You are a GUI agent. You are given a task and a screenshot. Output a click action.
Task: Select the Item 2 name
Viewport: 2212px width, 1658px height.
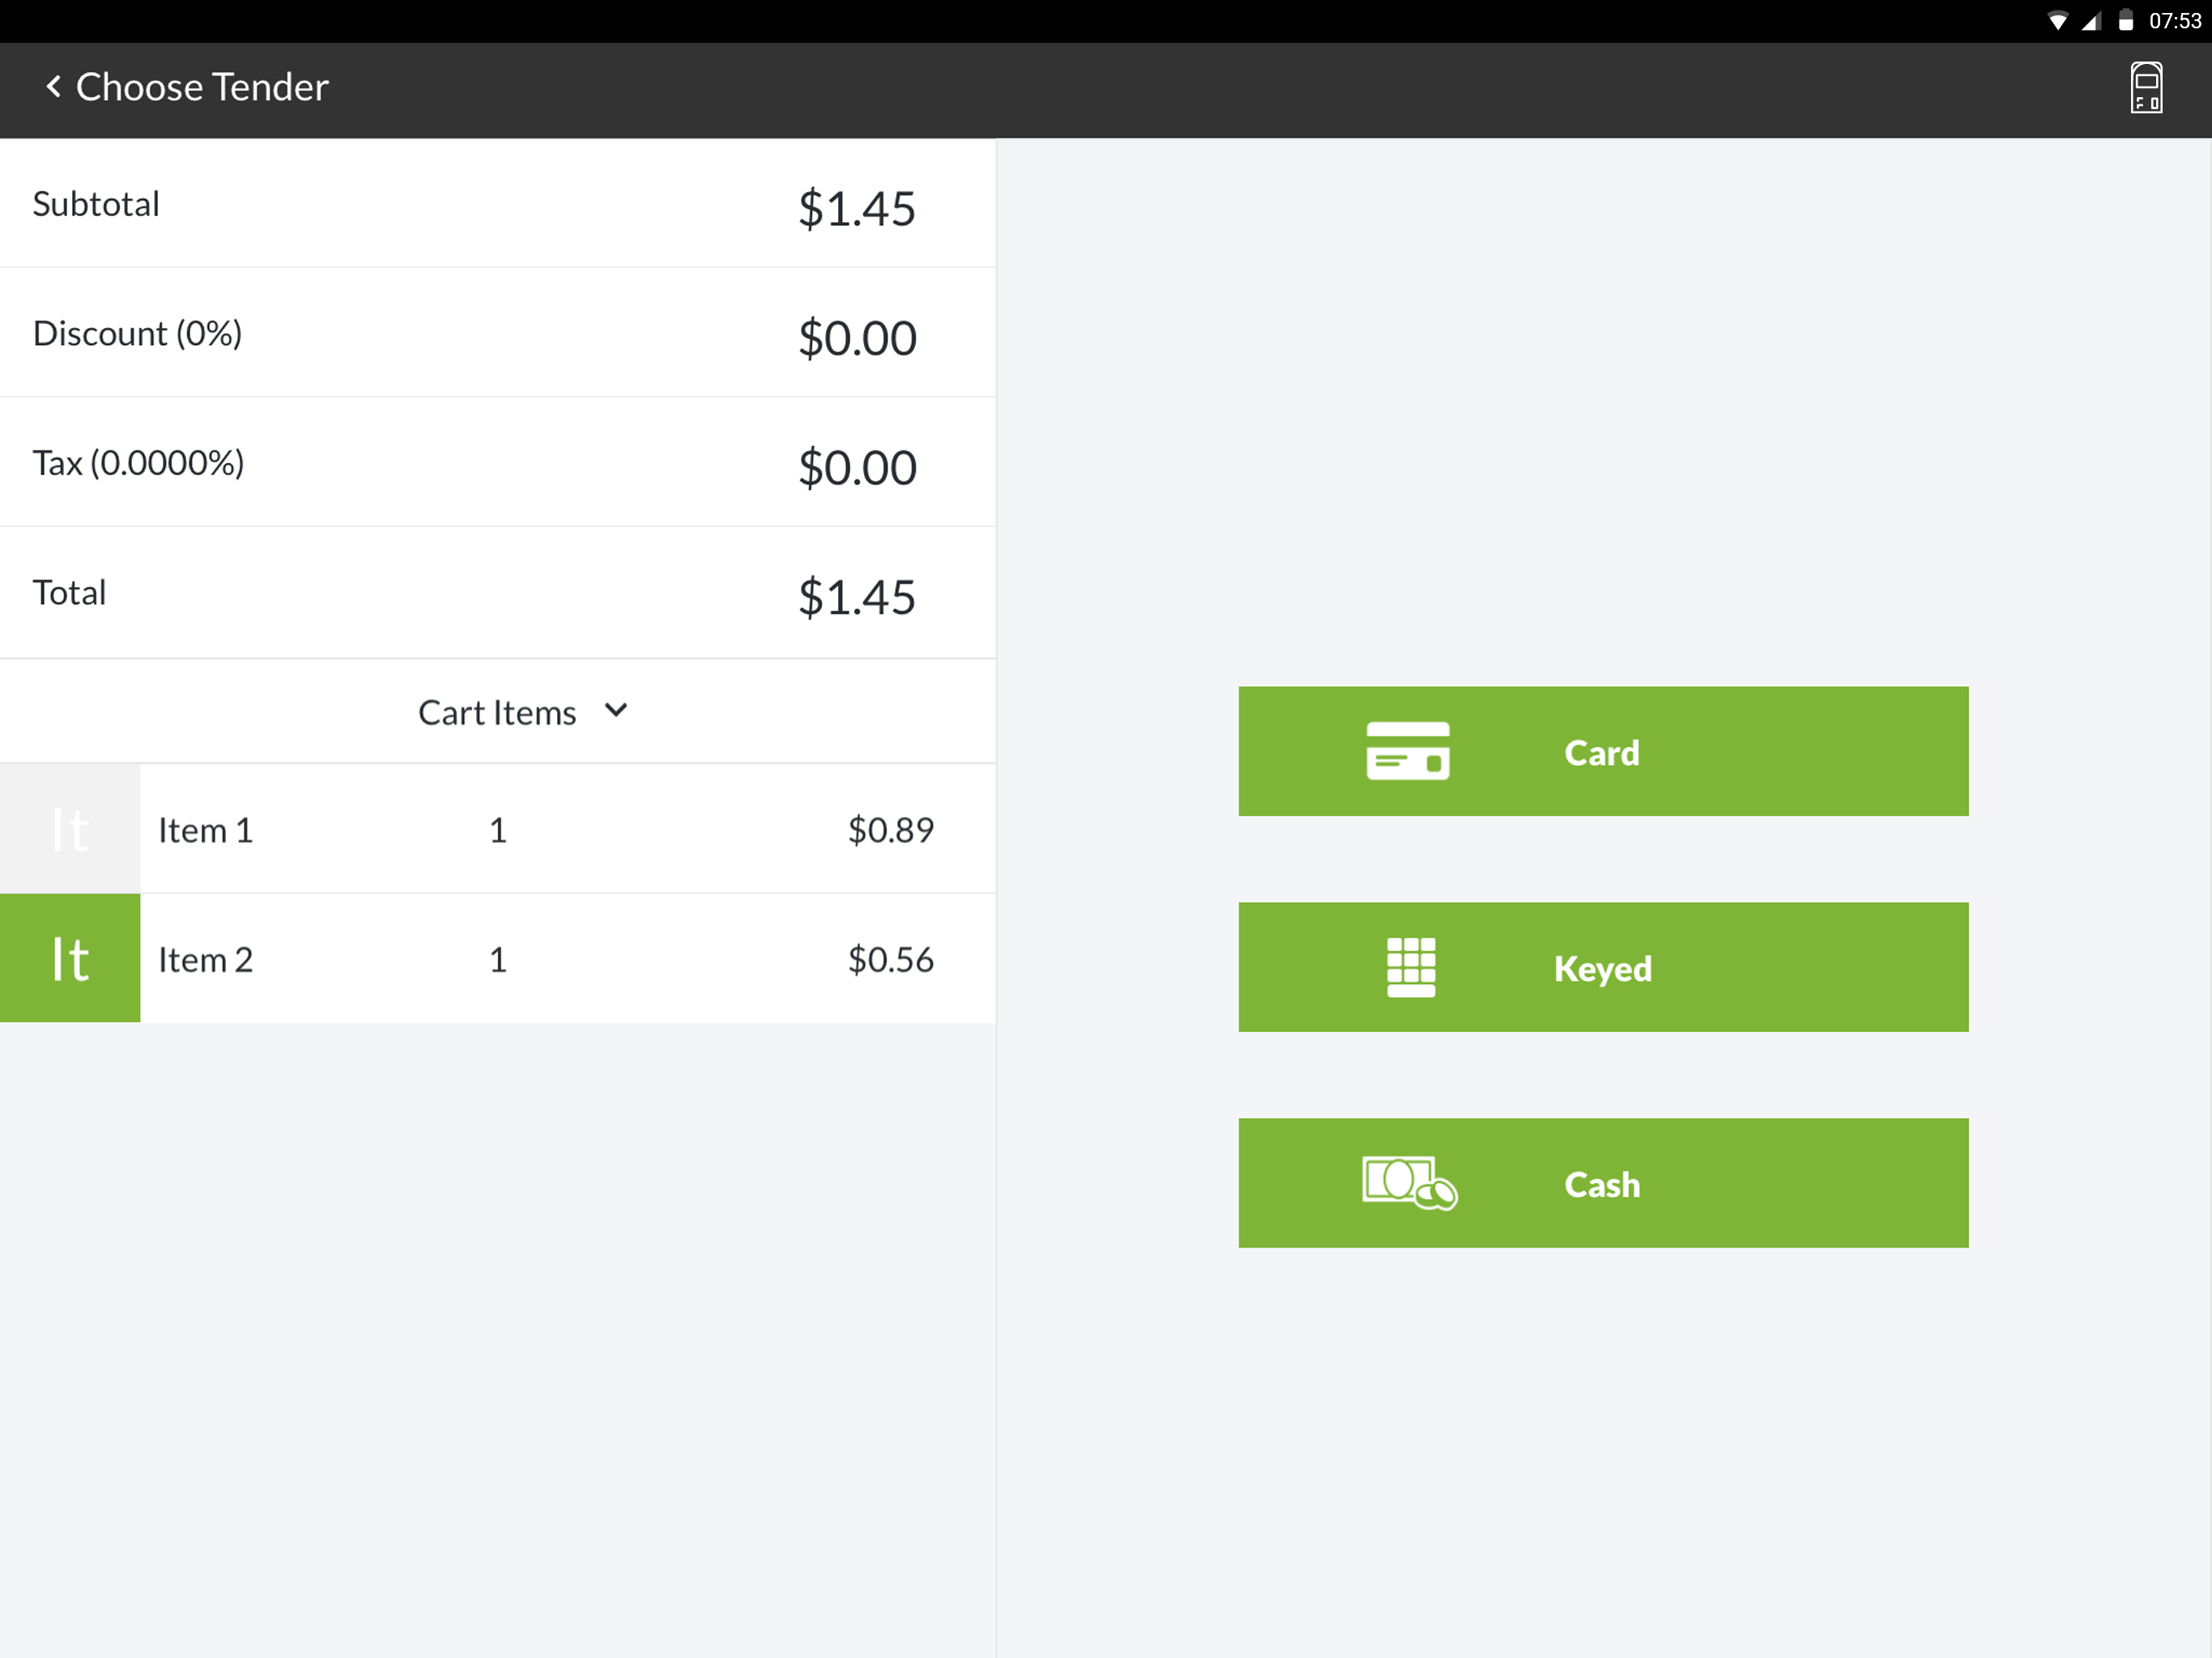[205, 960]
